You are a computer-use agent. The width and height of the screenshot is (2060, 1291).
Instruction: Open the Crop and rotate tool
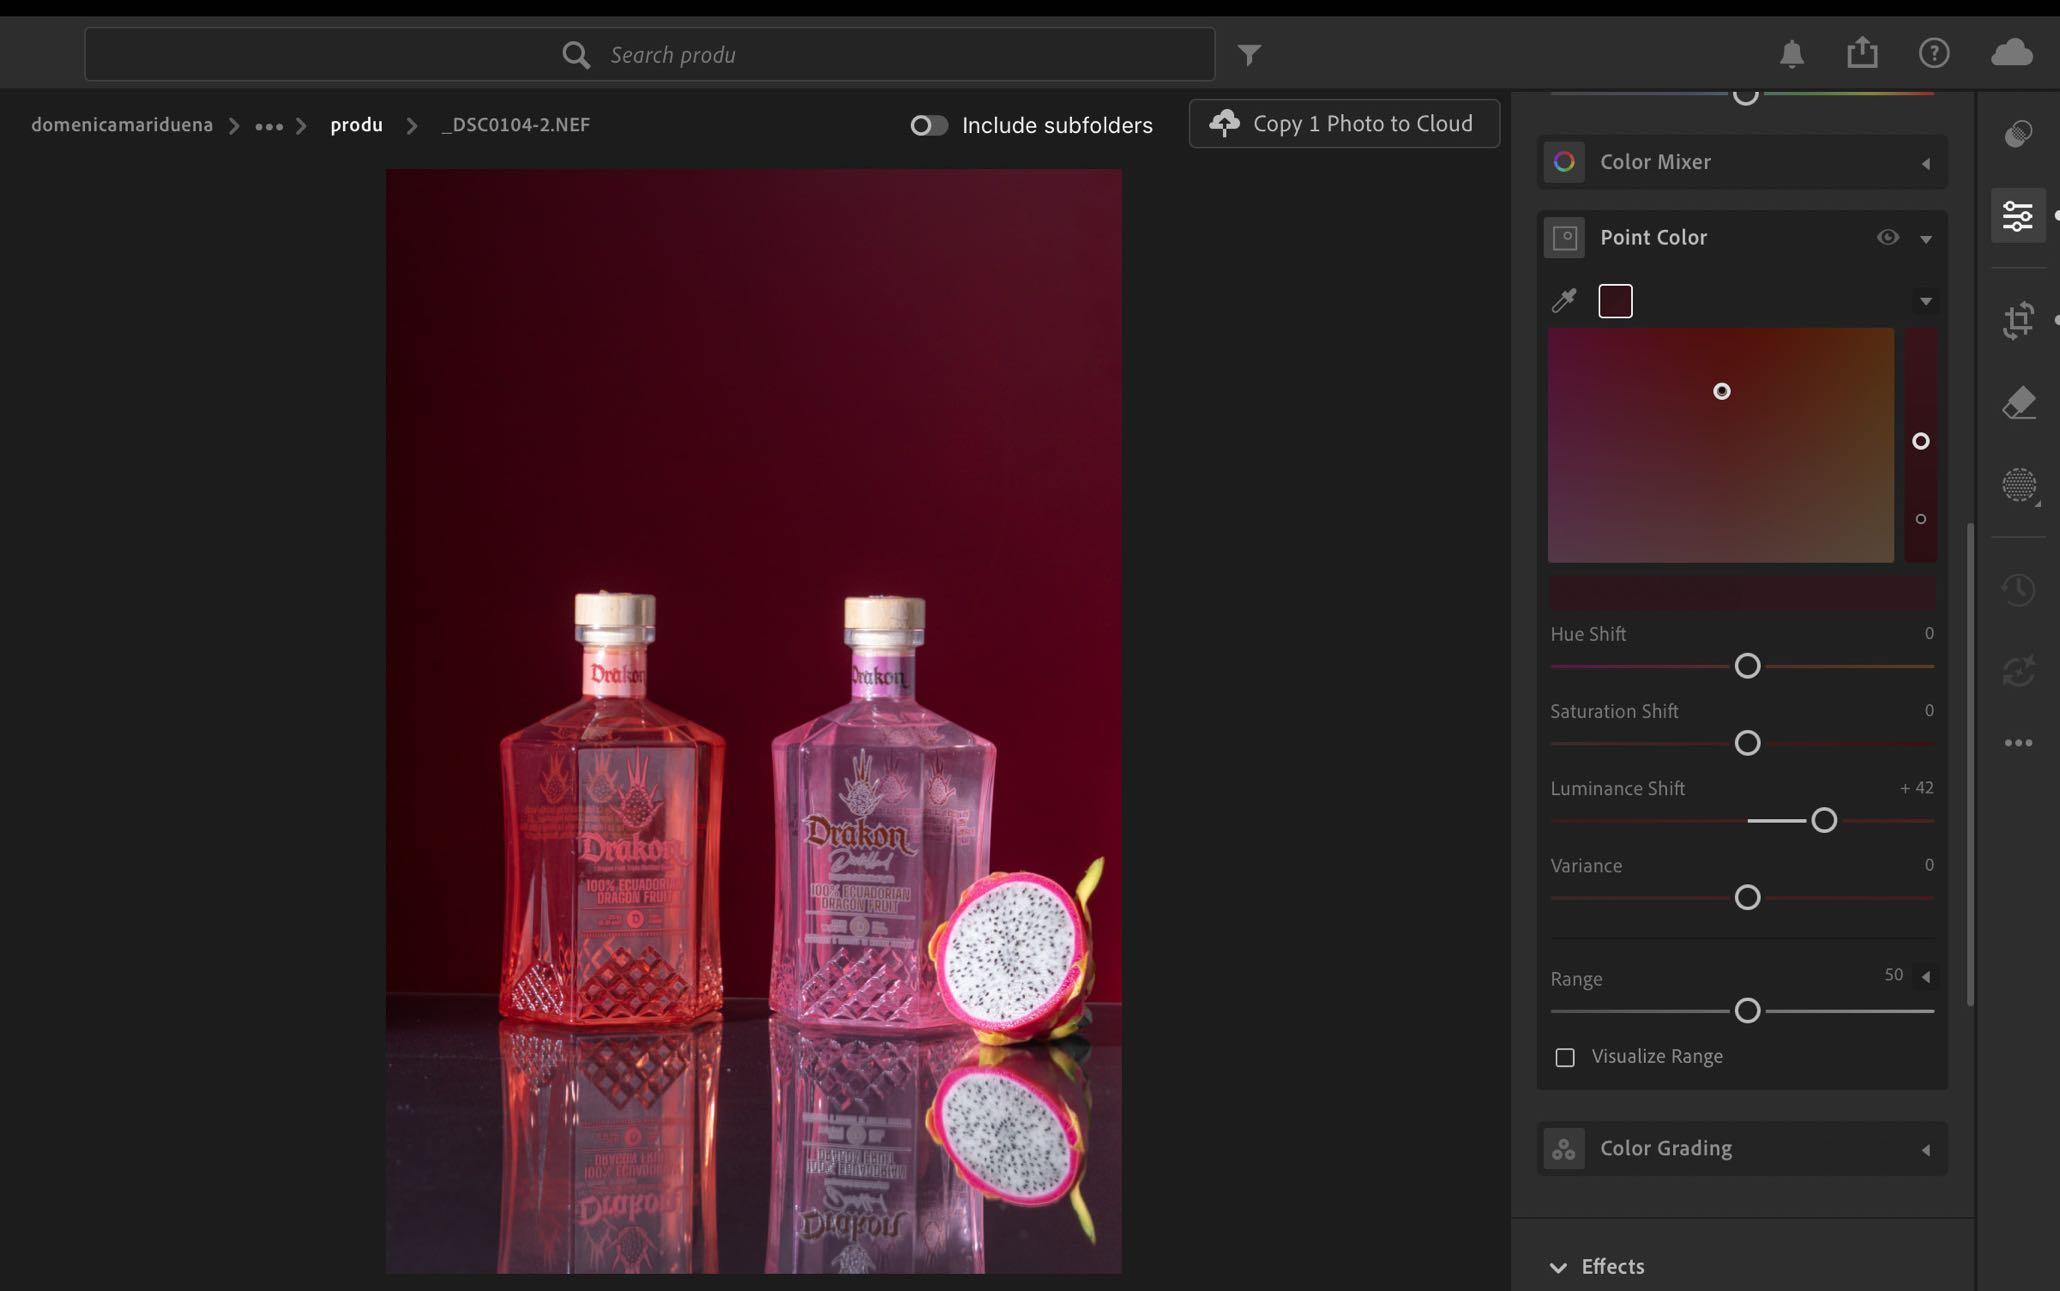click(x=2018, y=320)
